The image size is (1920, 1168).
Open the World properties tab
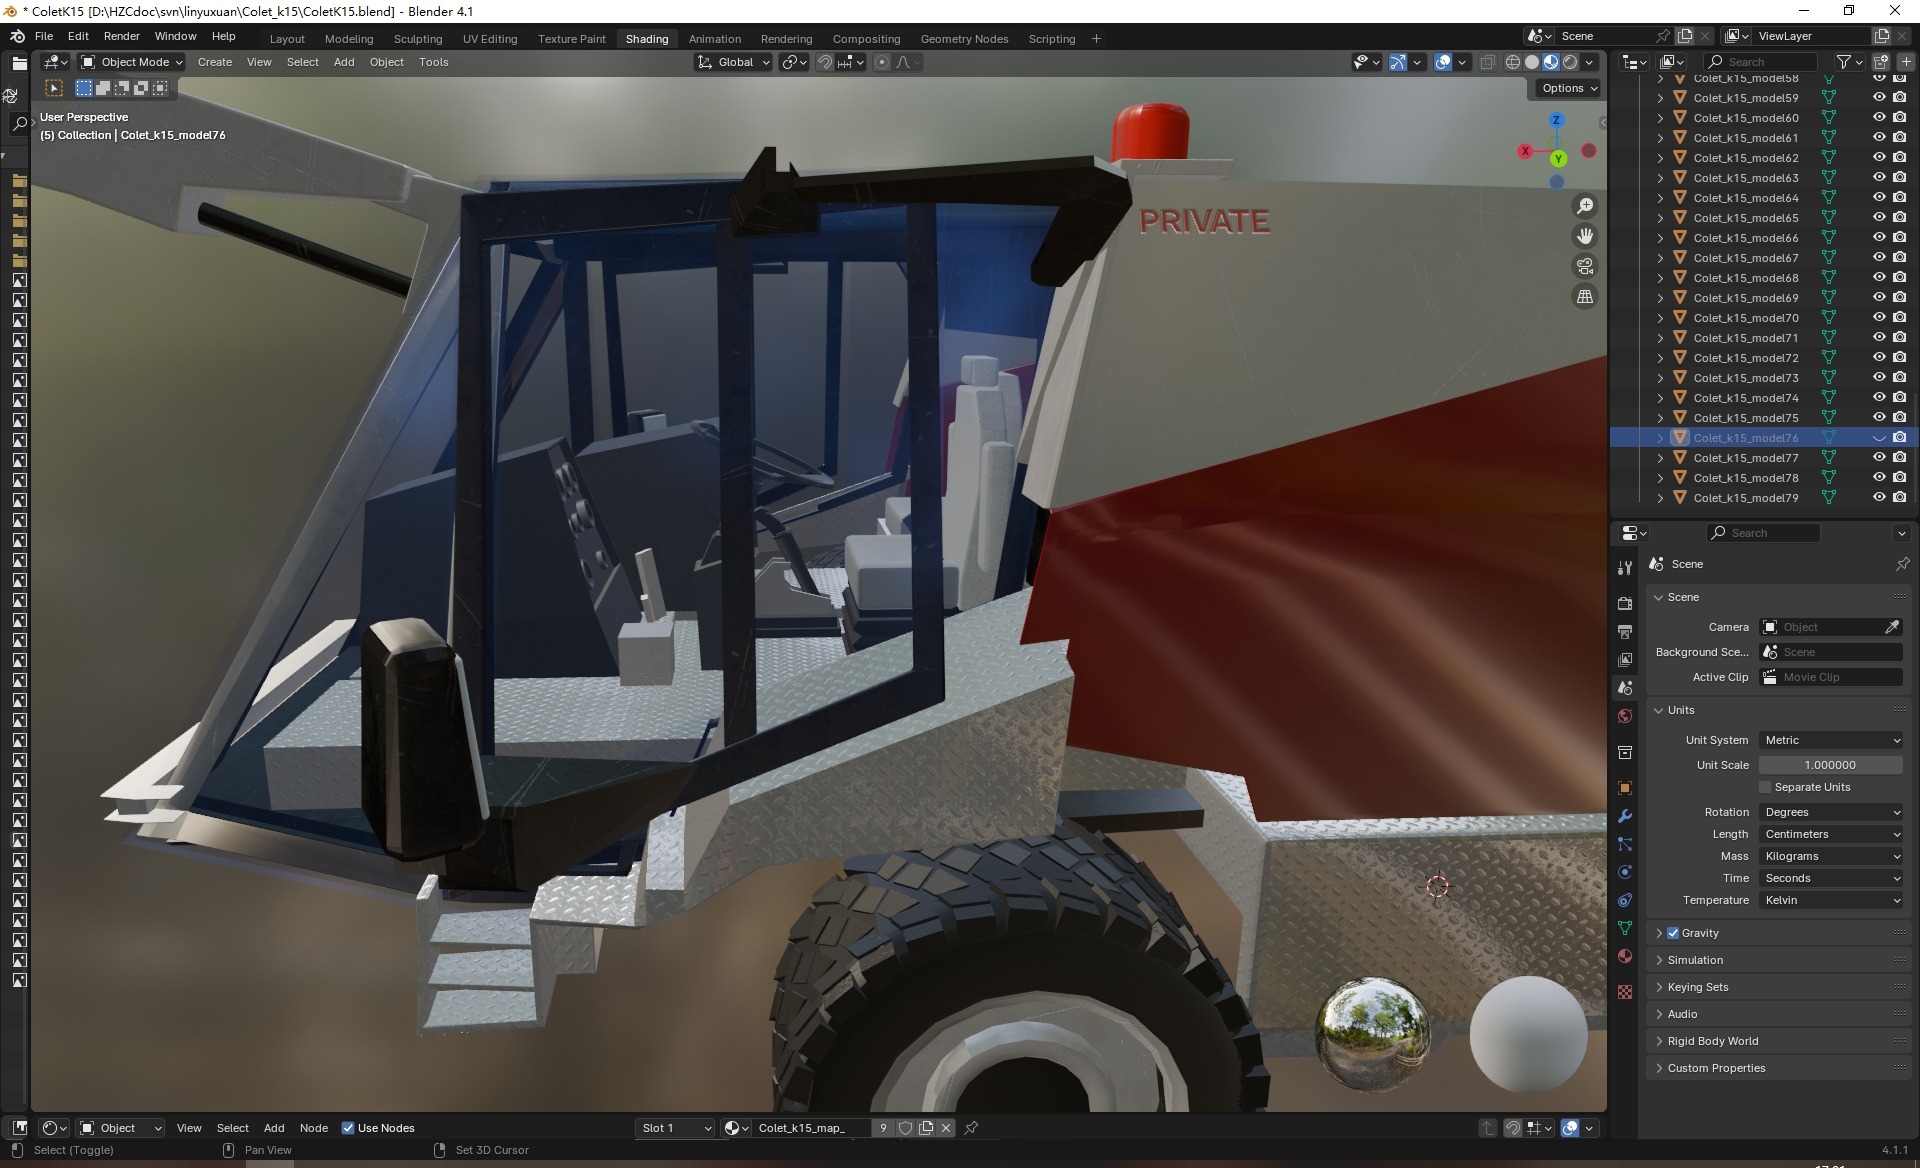tap(1625, 716)
